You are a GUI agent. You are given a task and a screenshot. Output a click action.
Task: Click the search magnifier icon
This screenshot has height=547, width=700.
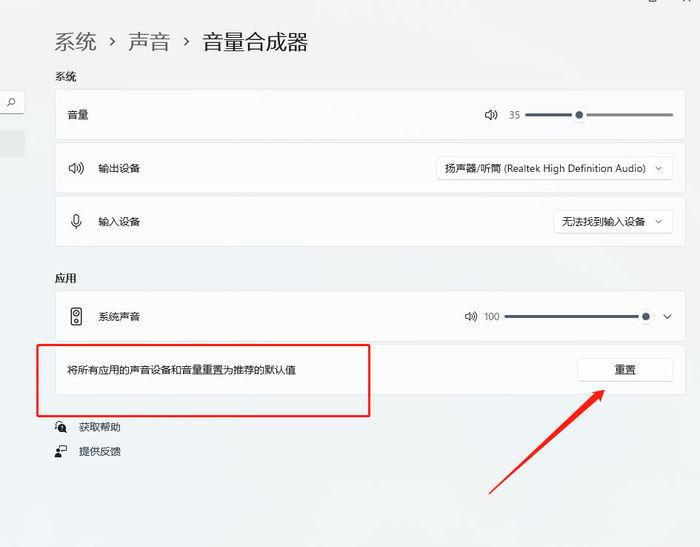[x=11, y=102]
